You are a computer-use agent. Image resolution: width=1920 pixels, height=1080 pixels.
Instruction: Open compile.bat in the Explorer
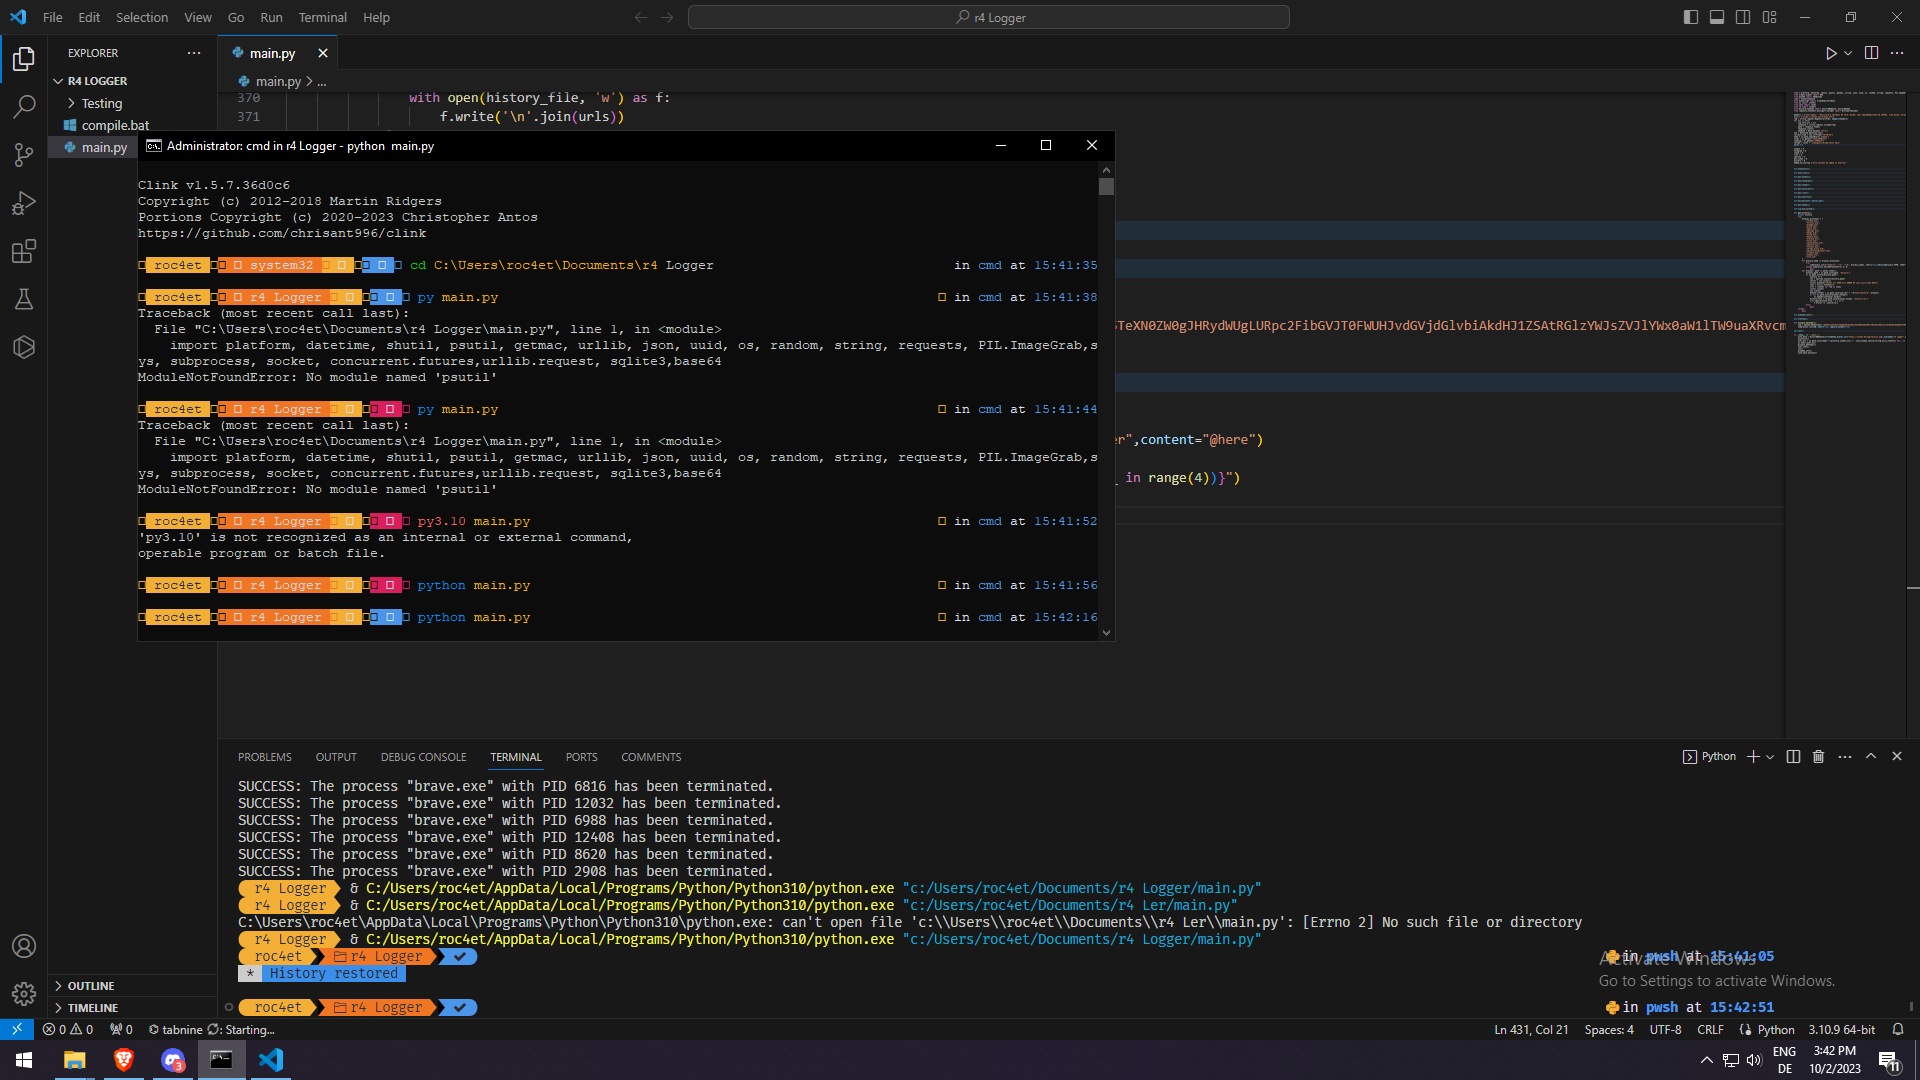click(x=115, y=125)
